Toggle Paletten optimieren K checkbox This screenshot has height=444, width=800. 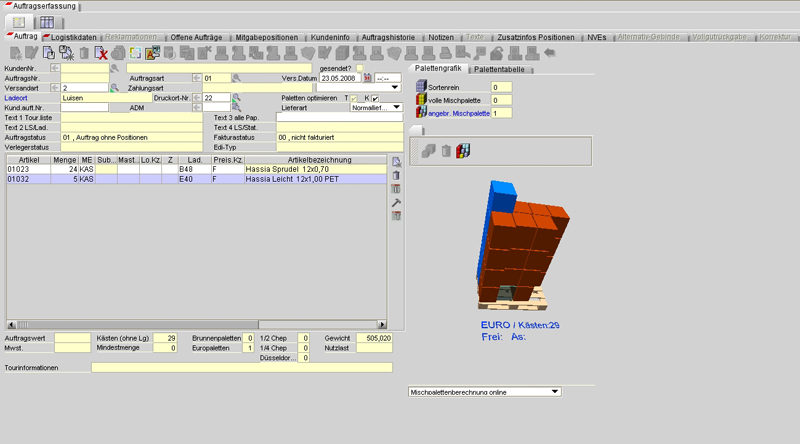[375, 98]
